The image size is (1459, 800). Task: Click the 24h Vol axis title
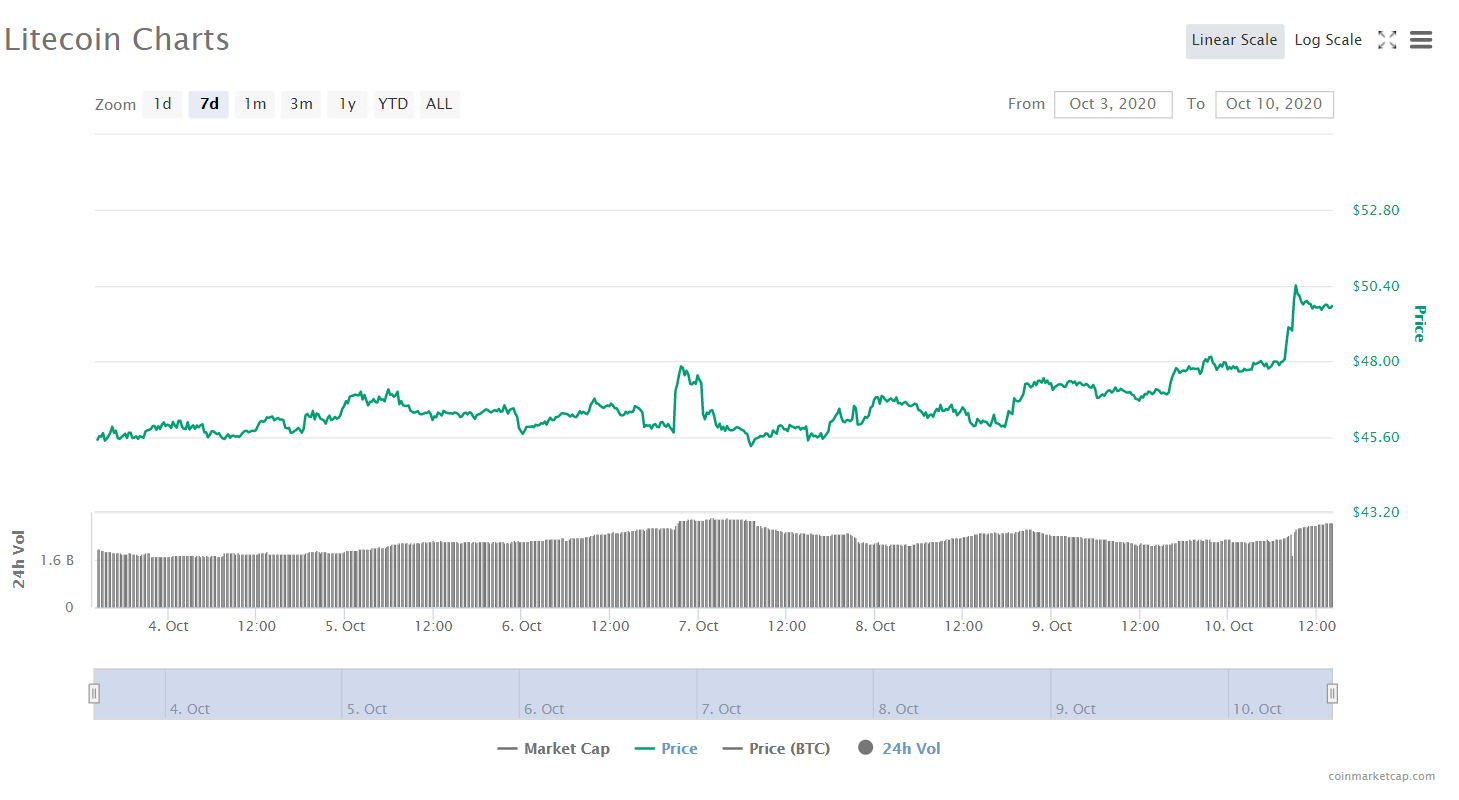coord(18,558)
